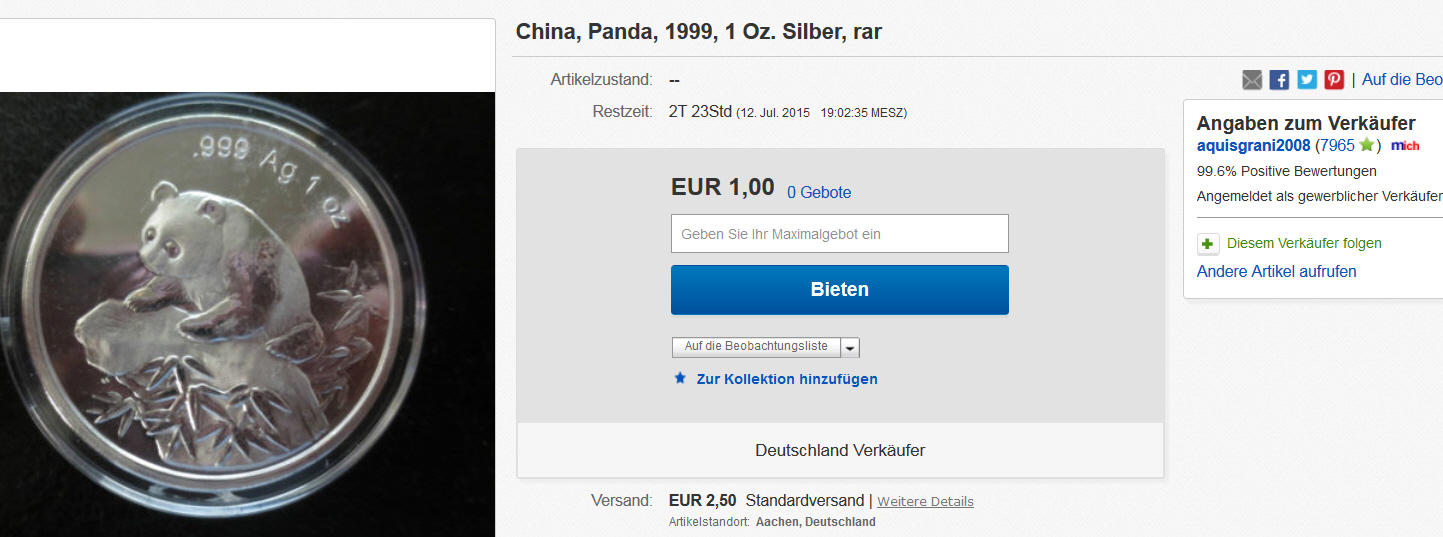The height and width of the screenshot is (537, 1443).
Task: Click green plus icon to follow seller
Action: pos(1208,243)
